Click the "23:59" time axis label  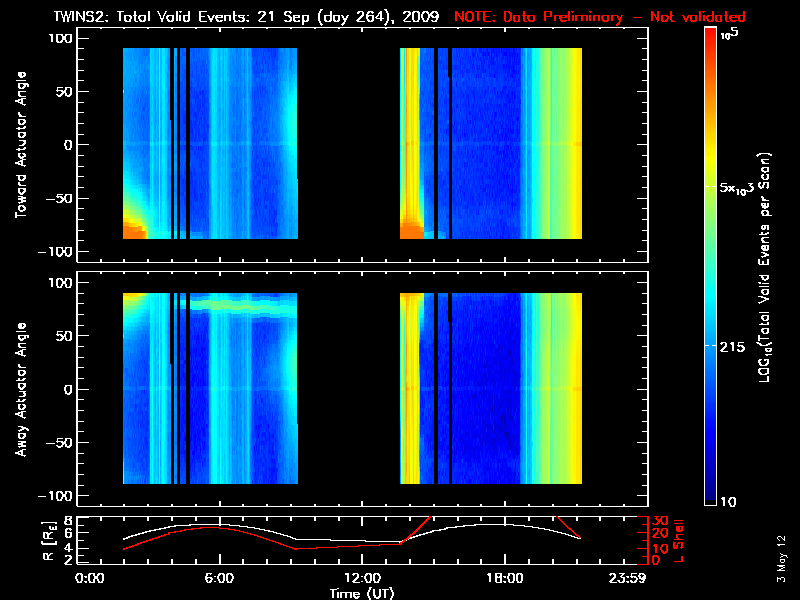click(628, 578)
